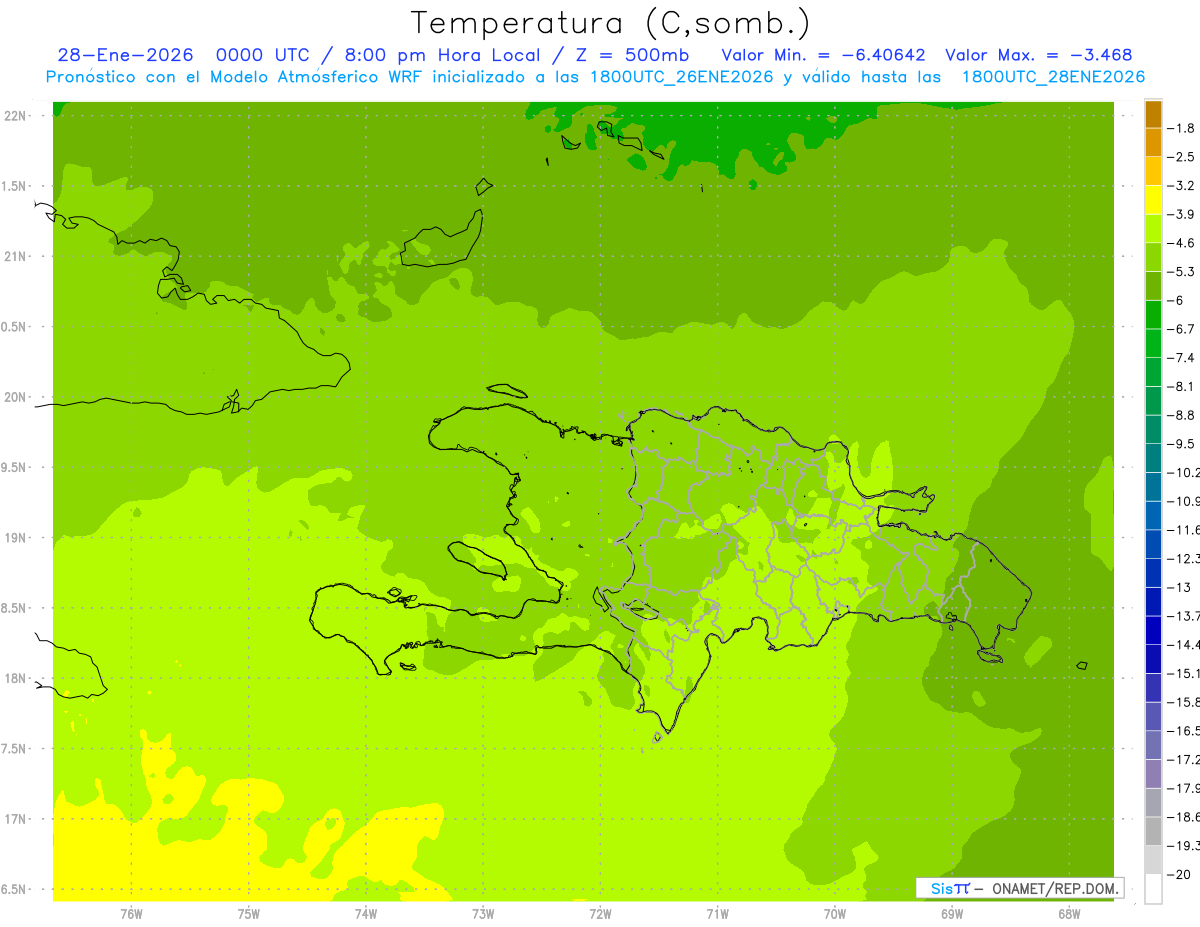The width and height of the screenshot is (1200, 927).
Task: Click the "-9.5" legend value
Action: tap(1181, 444)
